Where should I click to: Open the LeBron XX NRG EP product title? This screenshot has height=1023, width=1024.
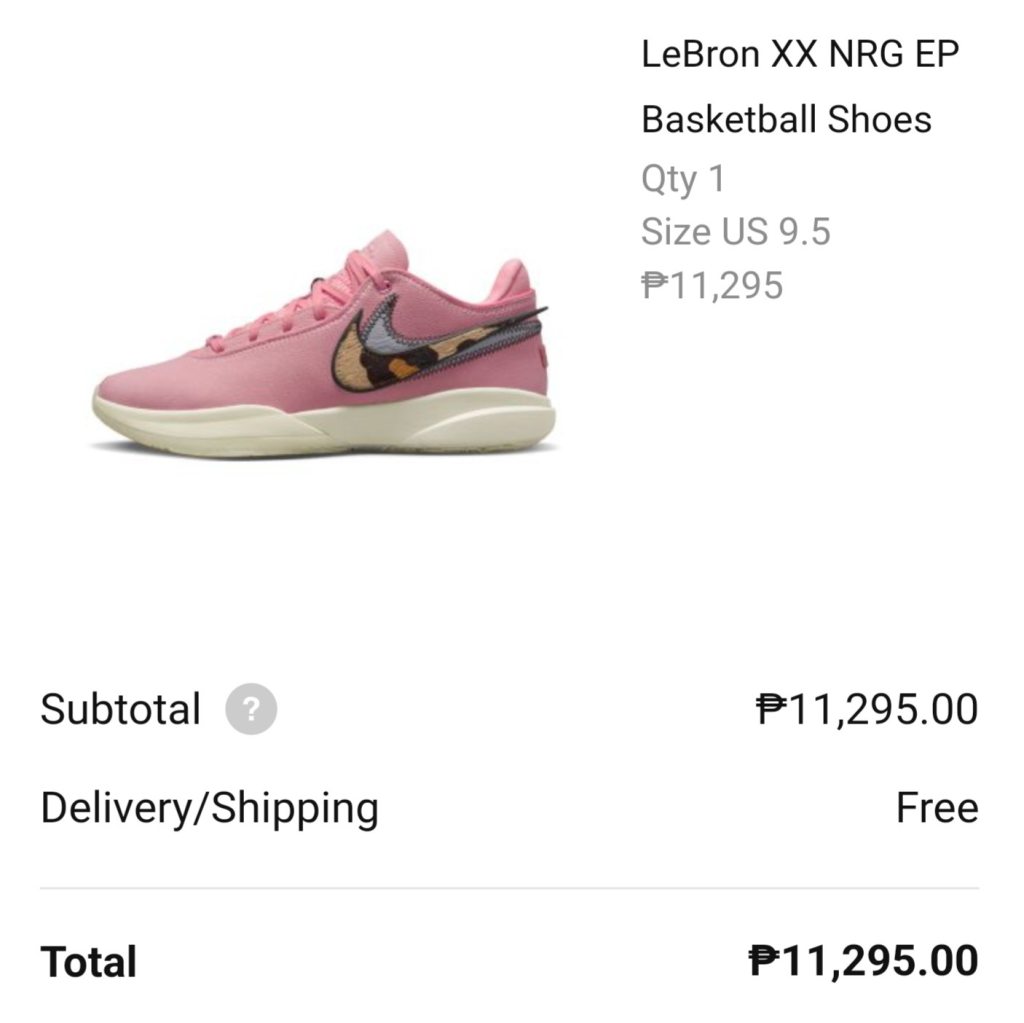coord(799,55)
